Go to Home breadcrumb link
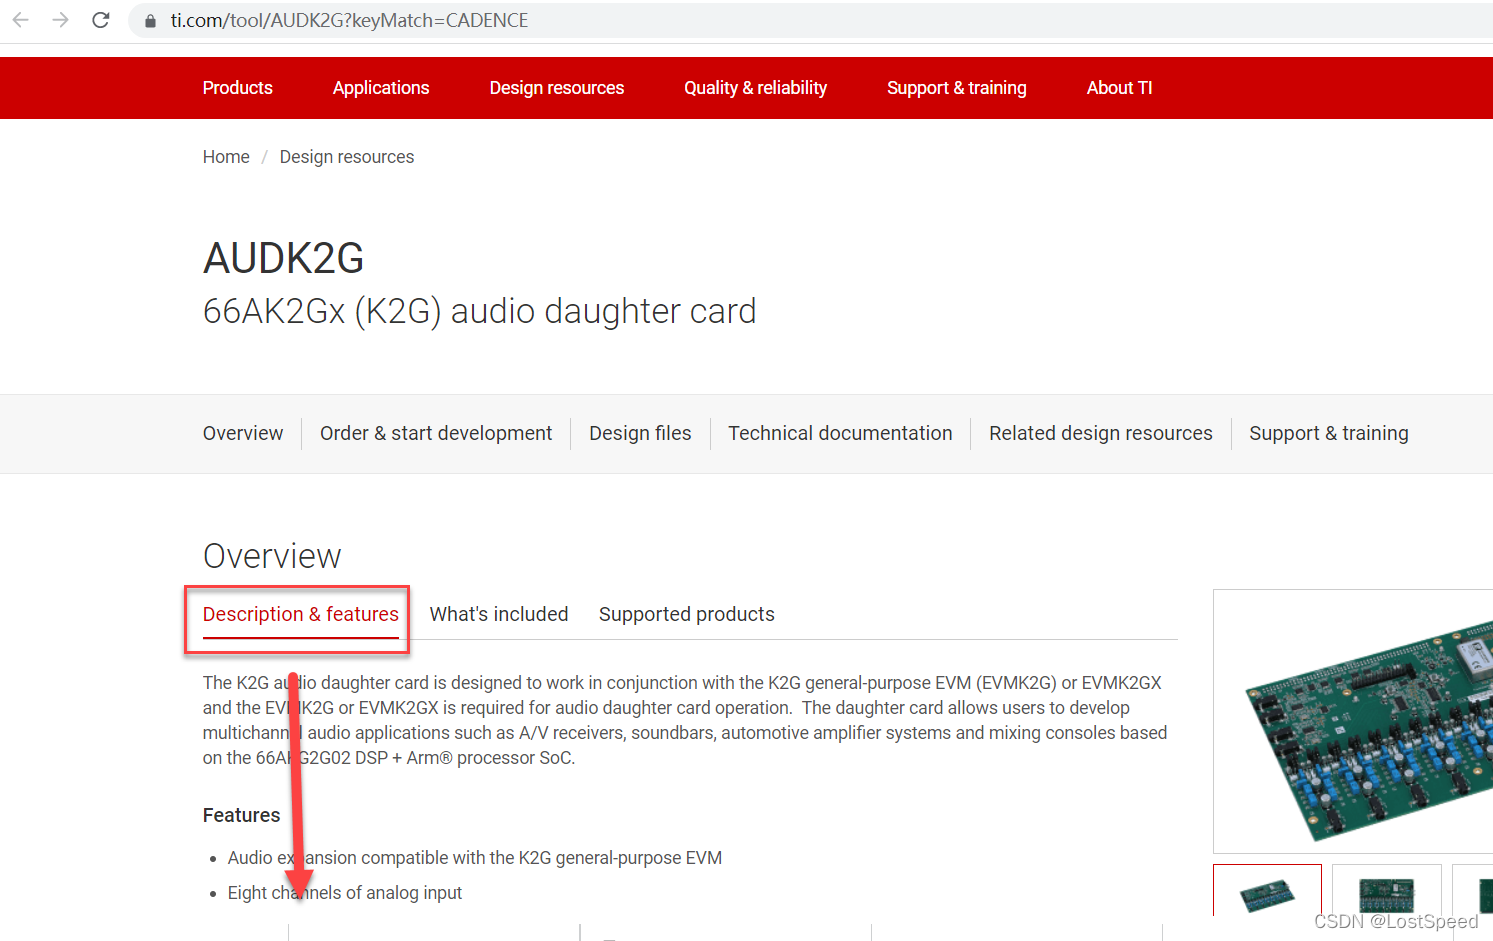 226,157
